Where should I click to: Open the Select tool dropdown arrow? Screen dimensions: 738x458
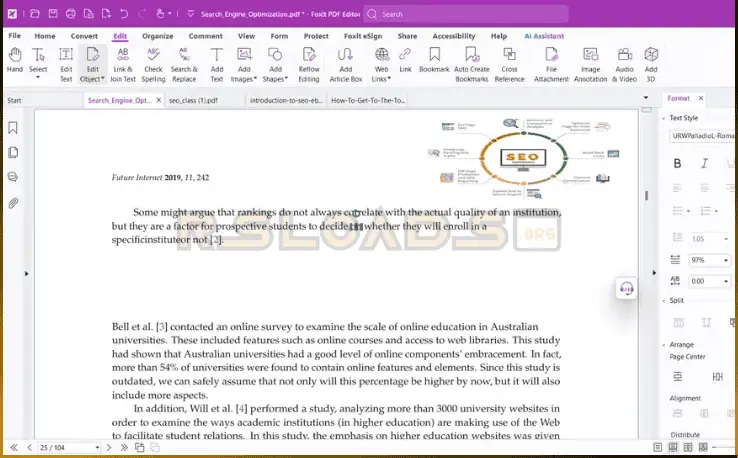[x=38, y=78]
